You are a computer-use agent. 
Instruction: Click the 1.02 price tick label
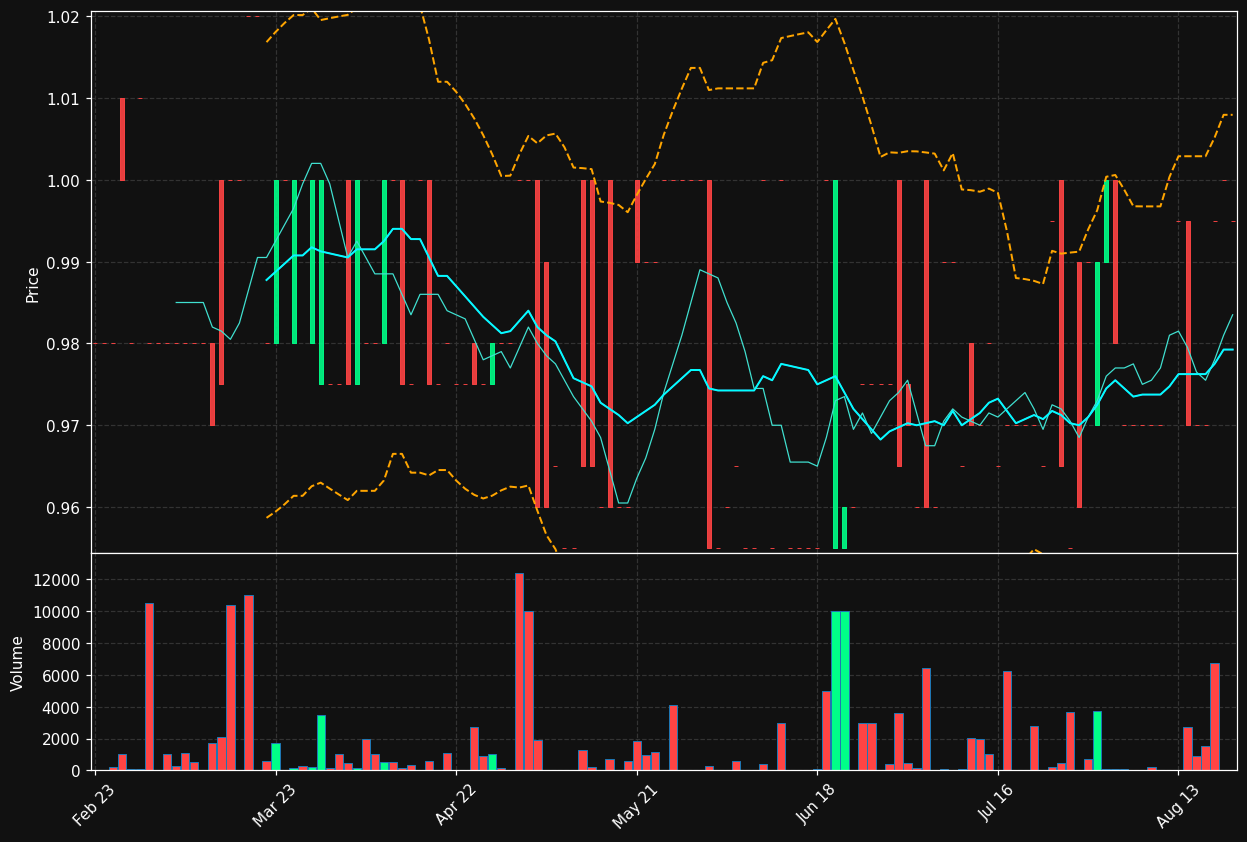tap(65, 17)
